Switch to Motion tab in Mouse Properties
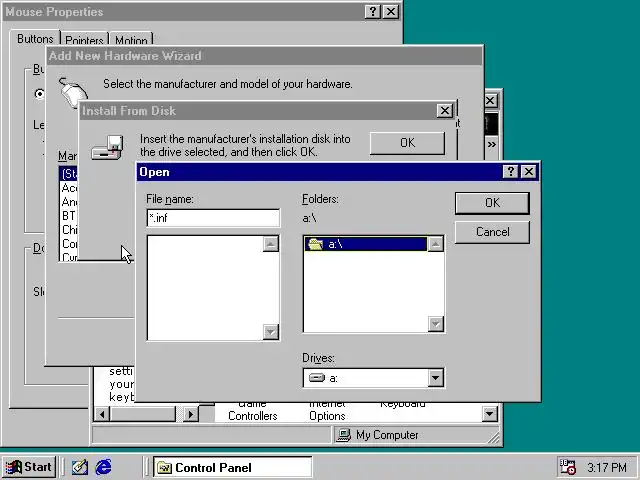The height and width of the screenshot is (480, 640). pyautogui.click(x=131, y=40)
